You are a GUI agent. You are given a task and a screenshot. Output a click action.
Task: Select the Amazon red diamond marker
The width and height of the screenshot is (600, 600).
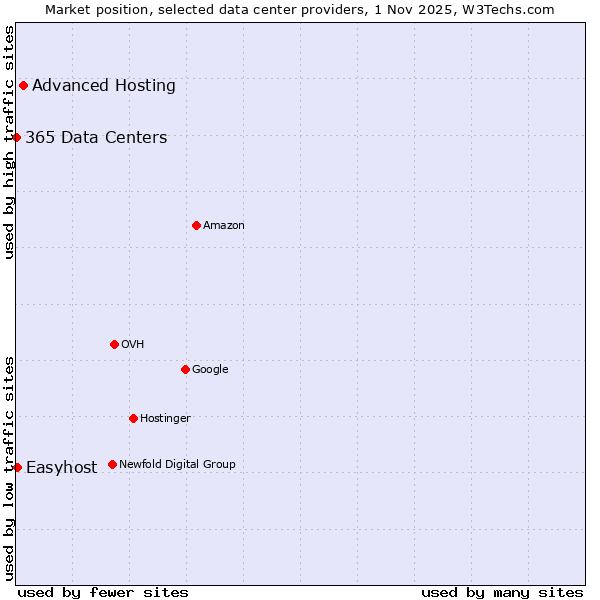(196, 225)
